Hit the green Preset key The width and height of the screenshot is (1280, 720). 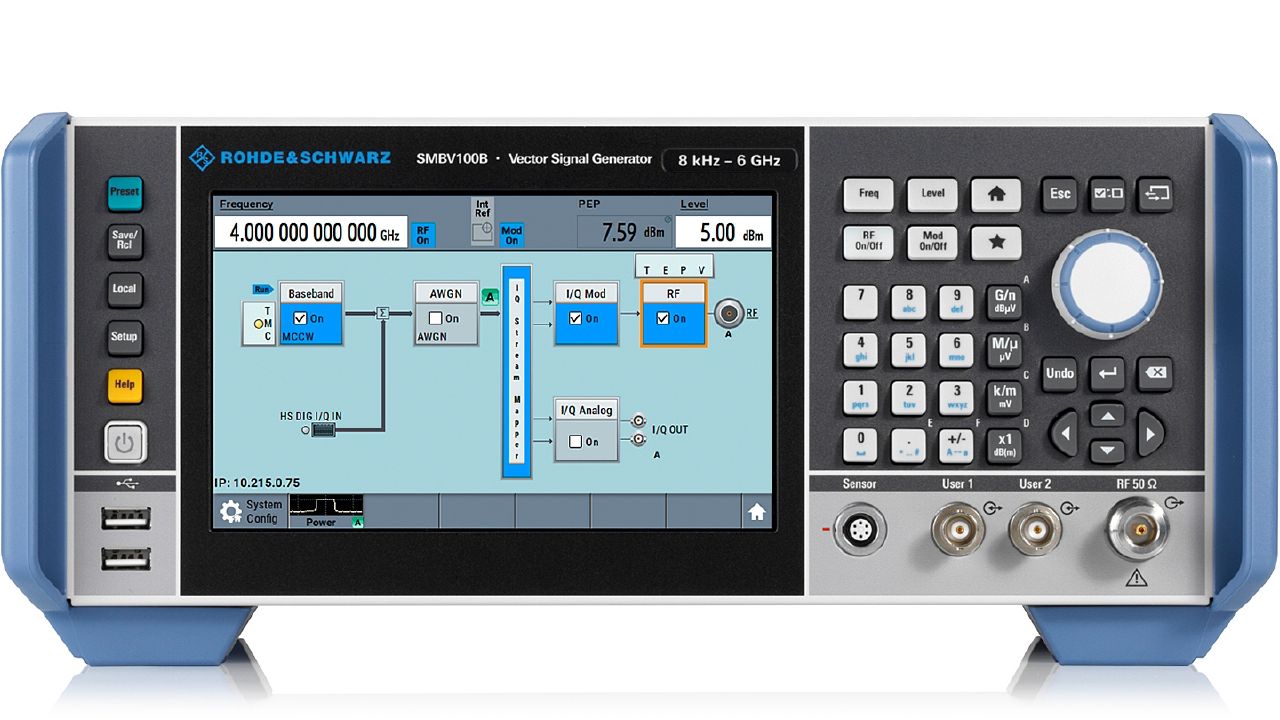[125, 192]
